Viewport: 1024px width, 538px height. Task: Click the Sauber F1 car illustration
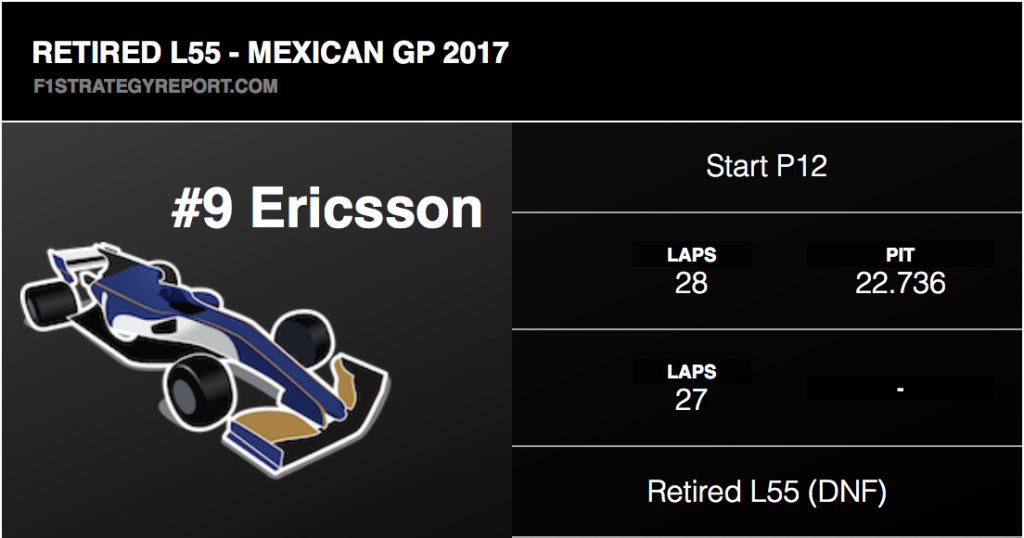[x=204, y=356]
